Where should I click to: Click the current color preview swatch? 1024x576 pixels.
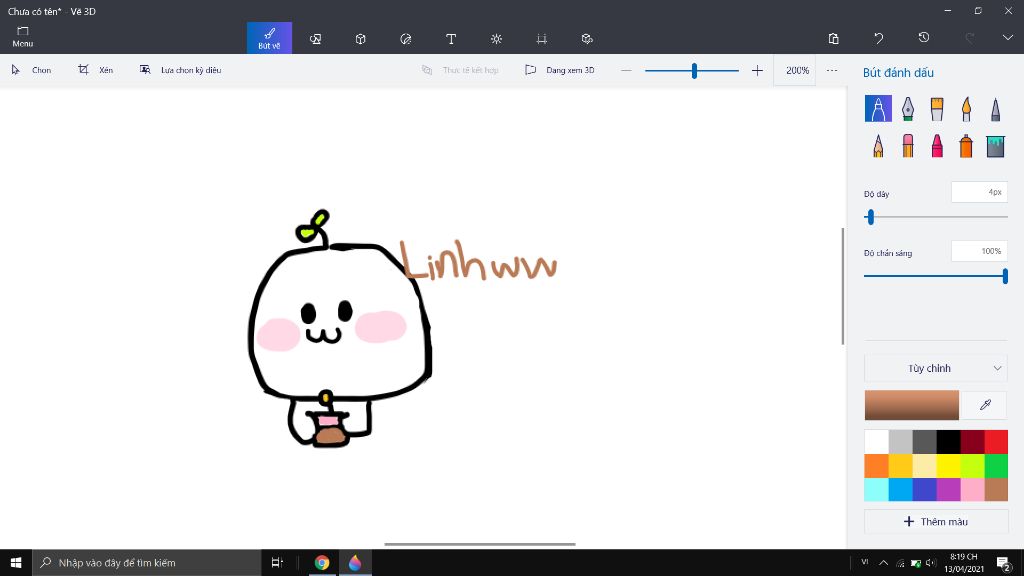click(912, 405)
